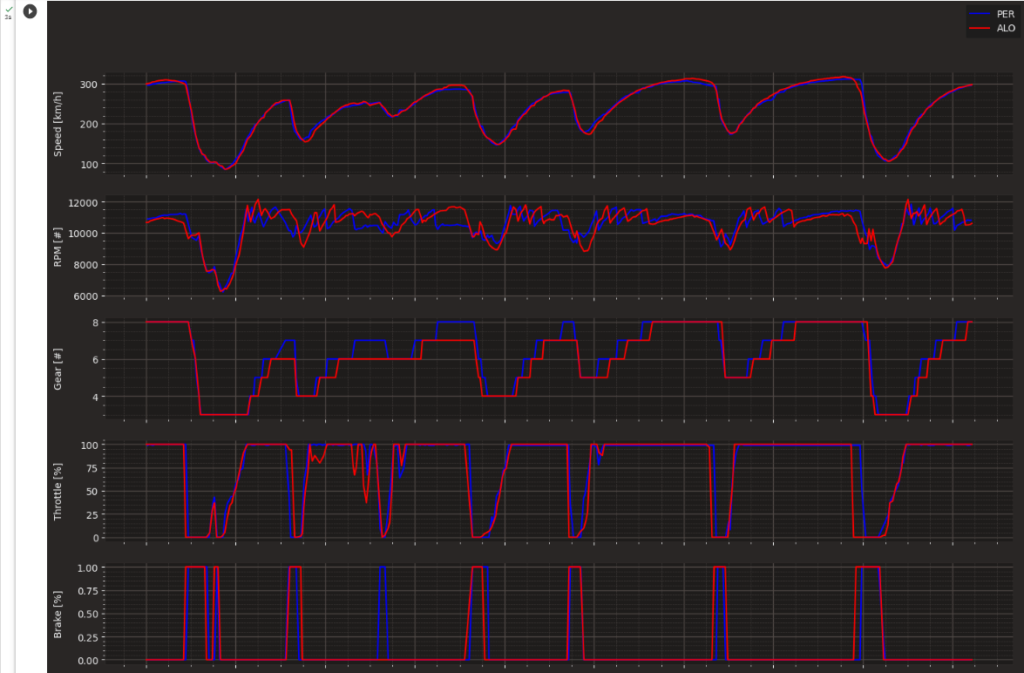This screenshot has width=1024, height=673.
Task: Run the cell with the play button
Action: [x=30, y=11]
